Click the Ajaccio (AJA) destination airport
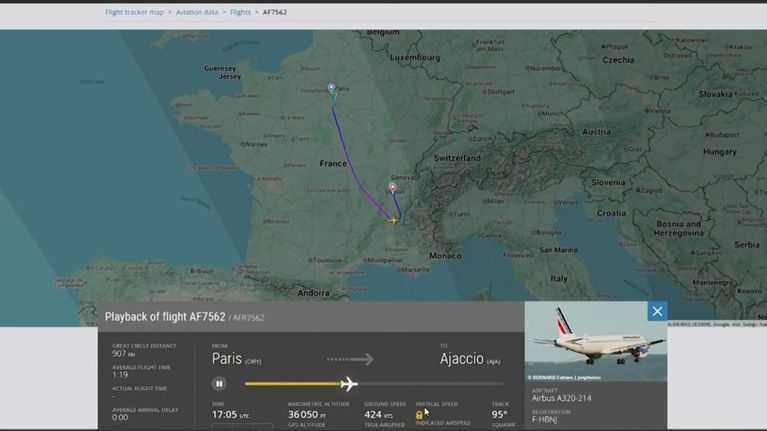 point(470,359)
